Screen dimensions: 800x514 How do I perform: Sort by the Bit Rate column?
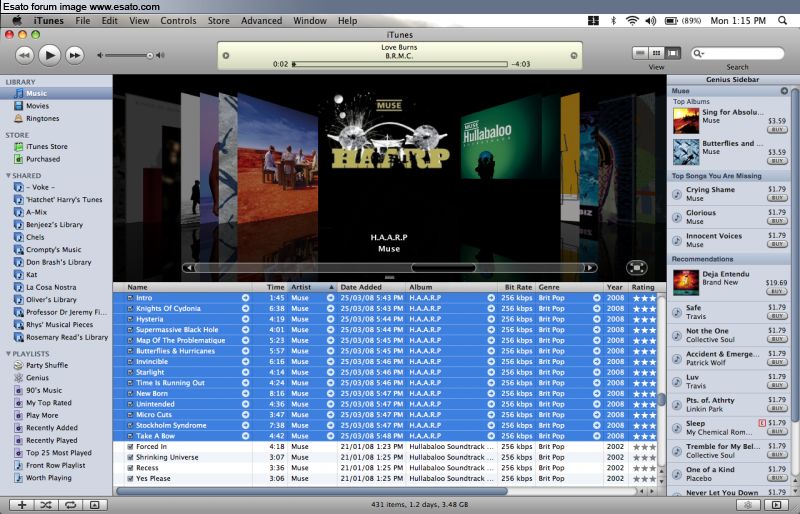point(517,287)
